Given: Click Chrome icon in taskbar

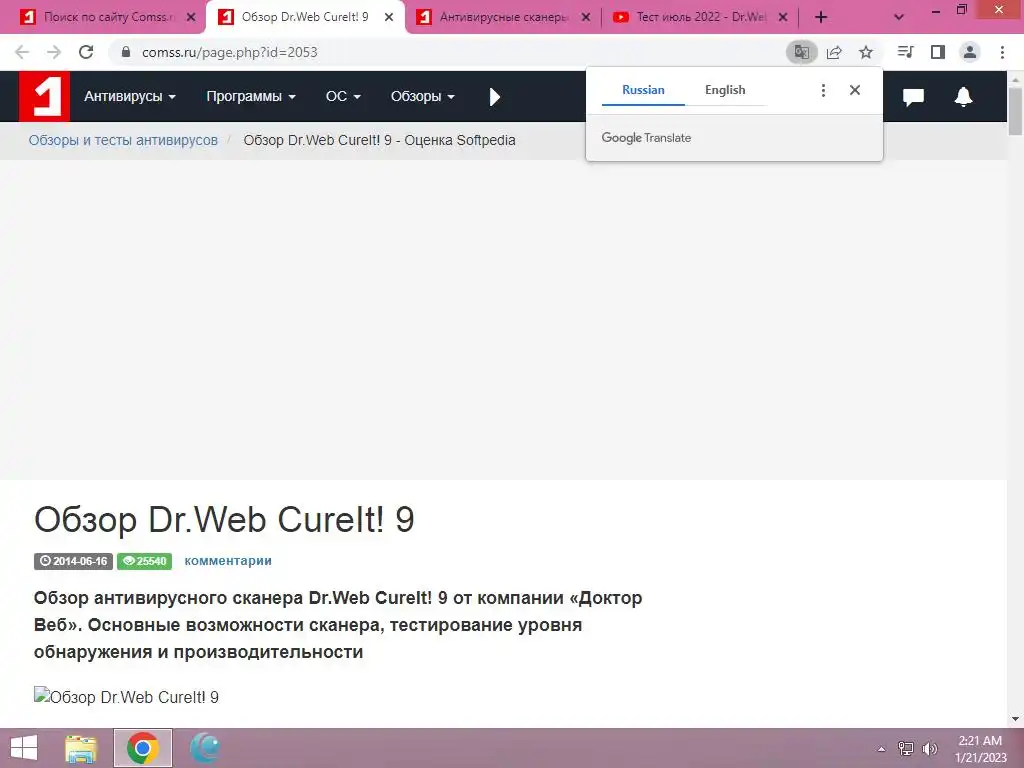Looking at the screenshot, I should (142, 748).
